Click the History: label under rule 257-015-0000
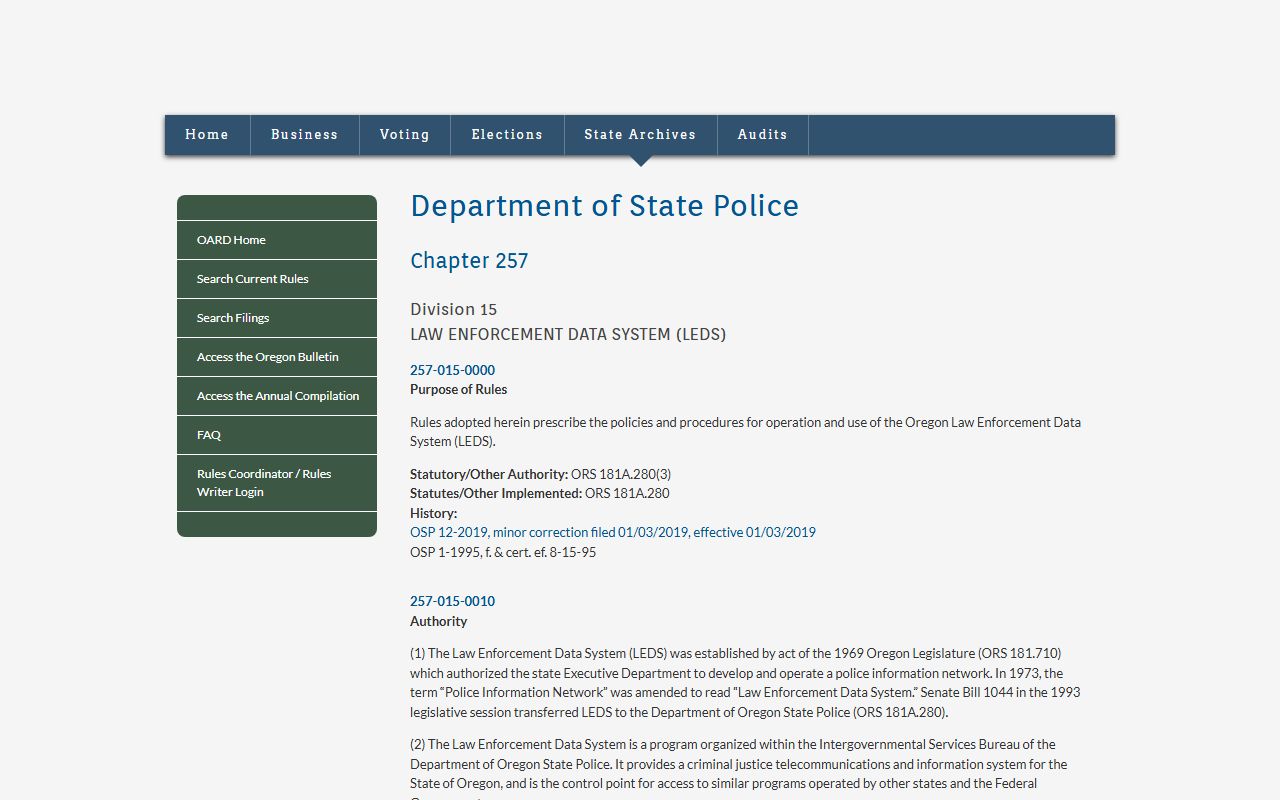The width and height of the screenshot is (1280, 800). point(433,513)
